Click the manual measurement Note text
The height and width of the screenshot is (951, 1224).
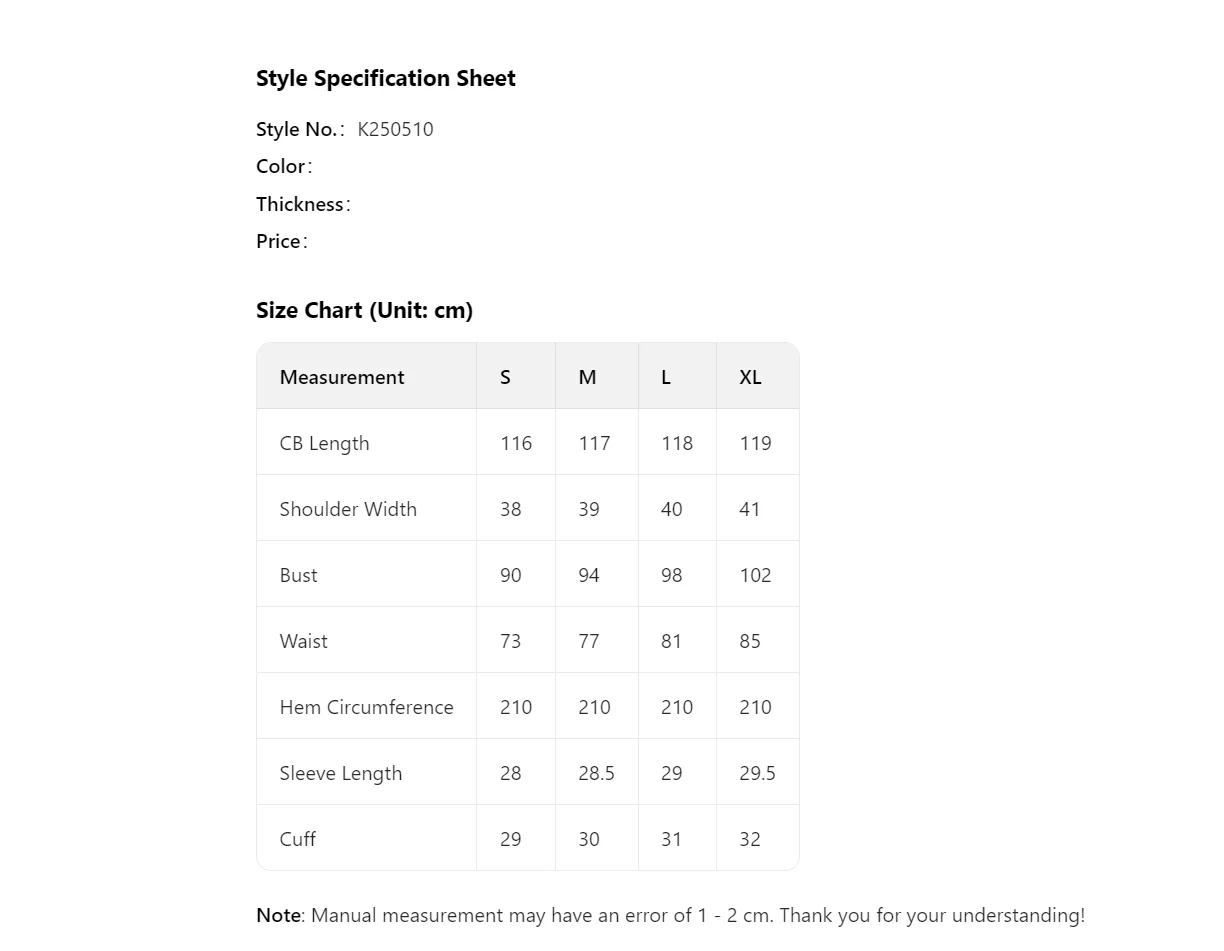coord(670,916)
